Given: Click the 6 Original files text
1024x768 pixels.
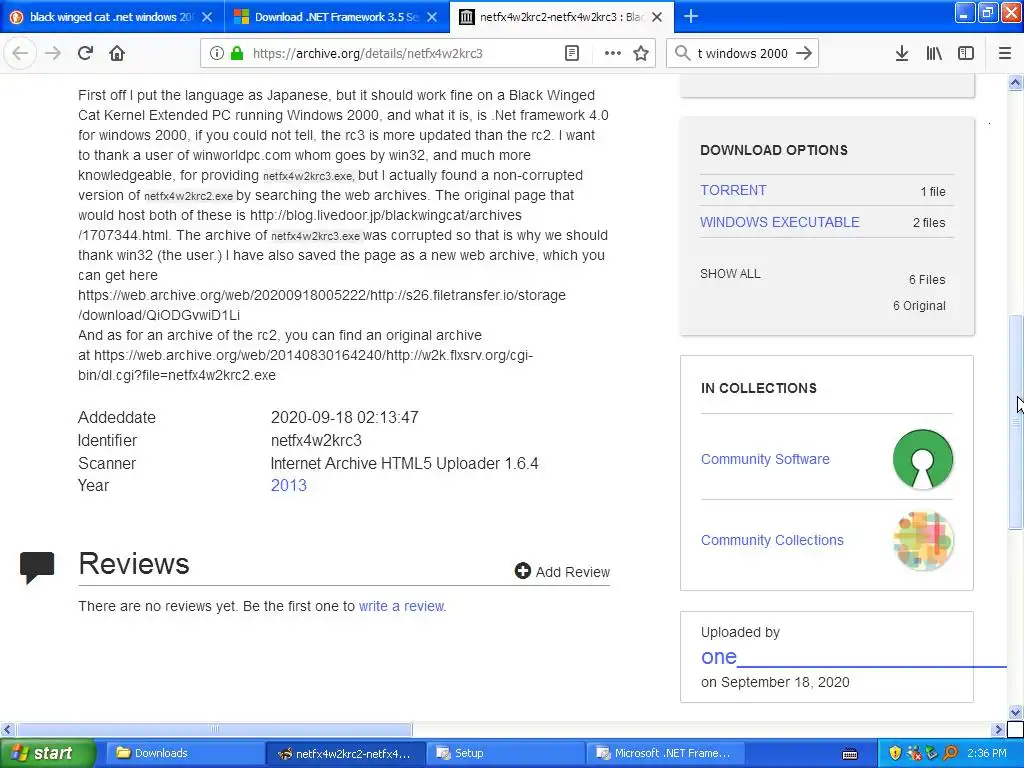Looking at the screenshot, I should (x=919, y=306).
